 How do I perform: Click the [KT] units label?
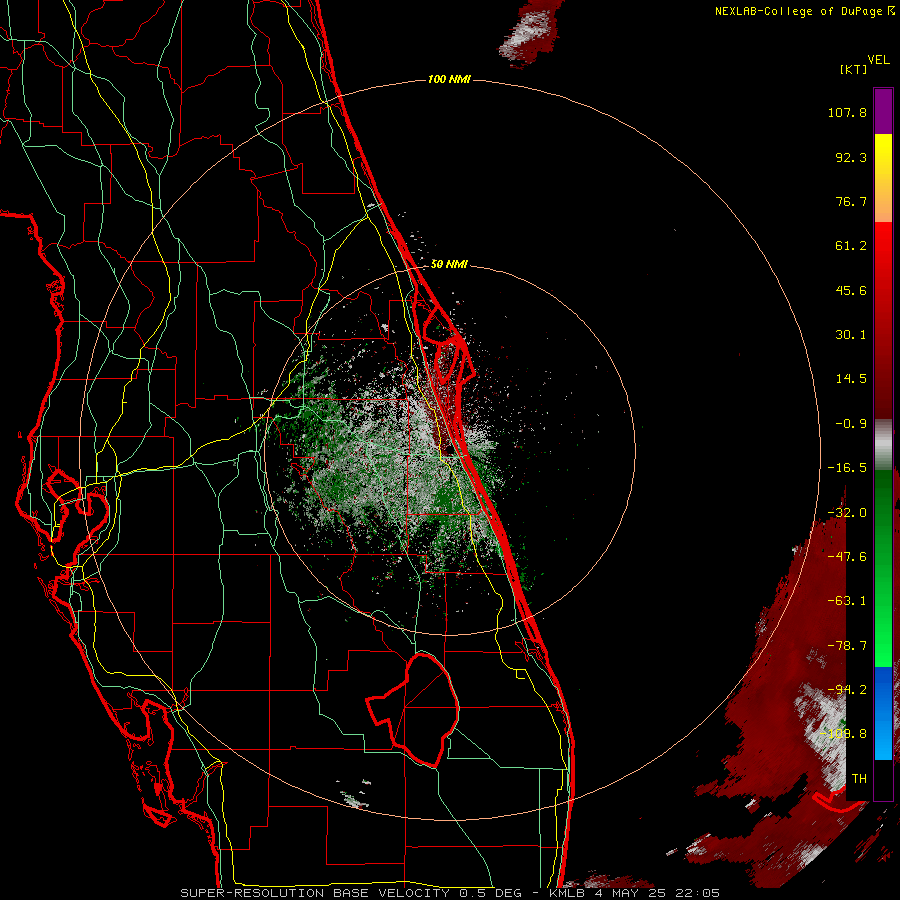(x=853, y=69)
